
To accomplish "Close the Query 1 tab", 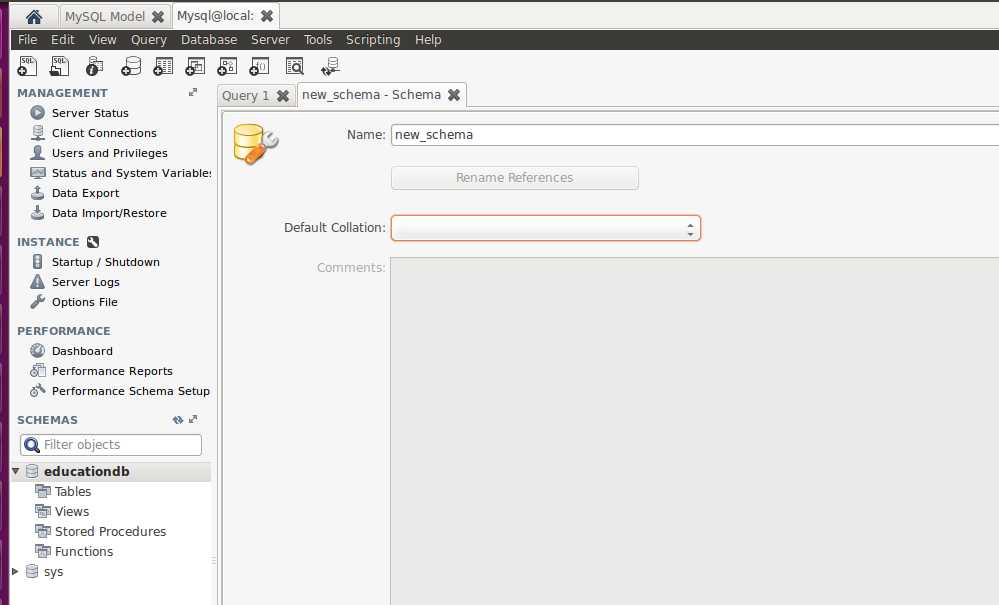I will point(283,96).
